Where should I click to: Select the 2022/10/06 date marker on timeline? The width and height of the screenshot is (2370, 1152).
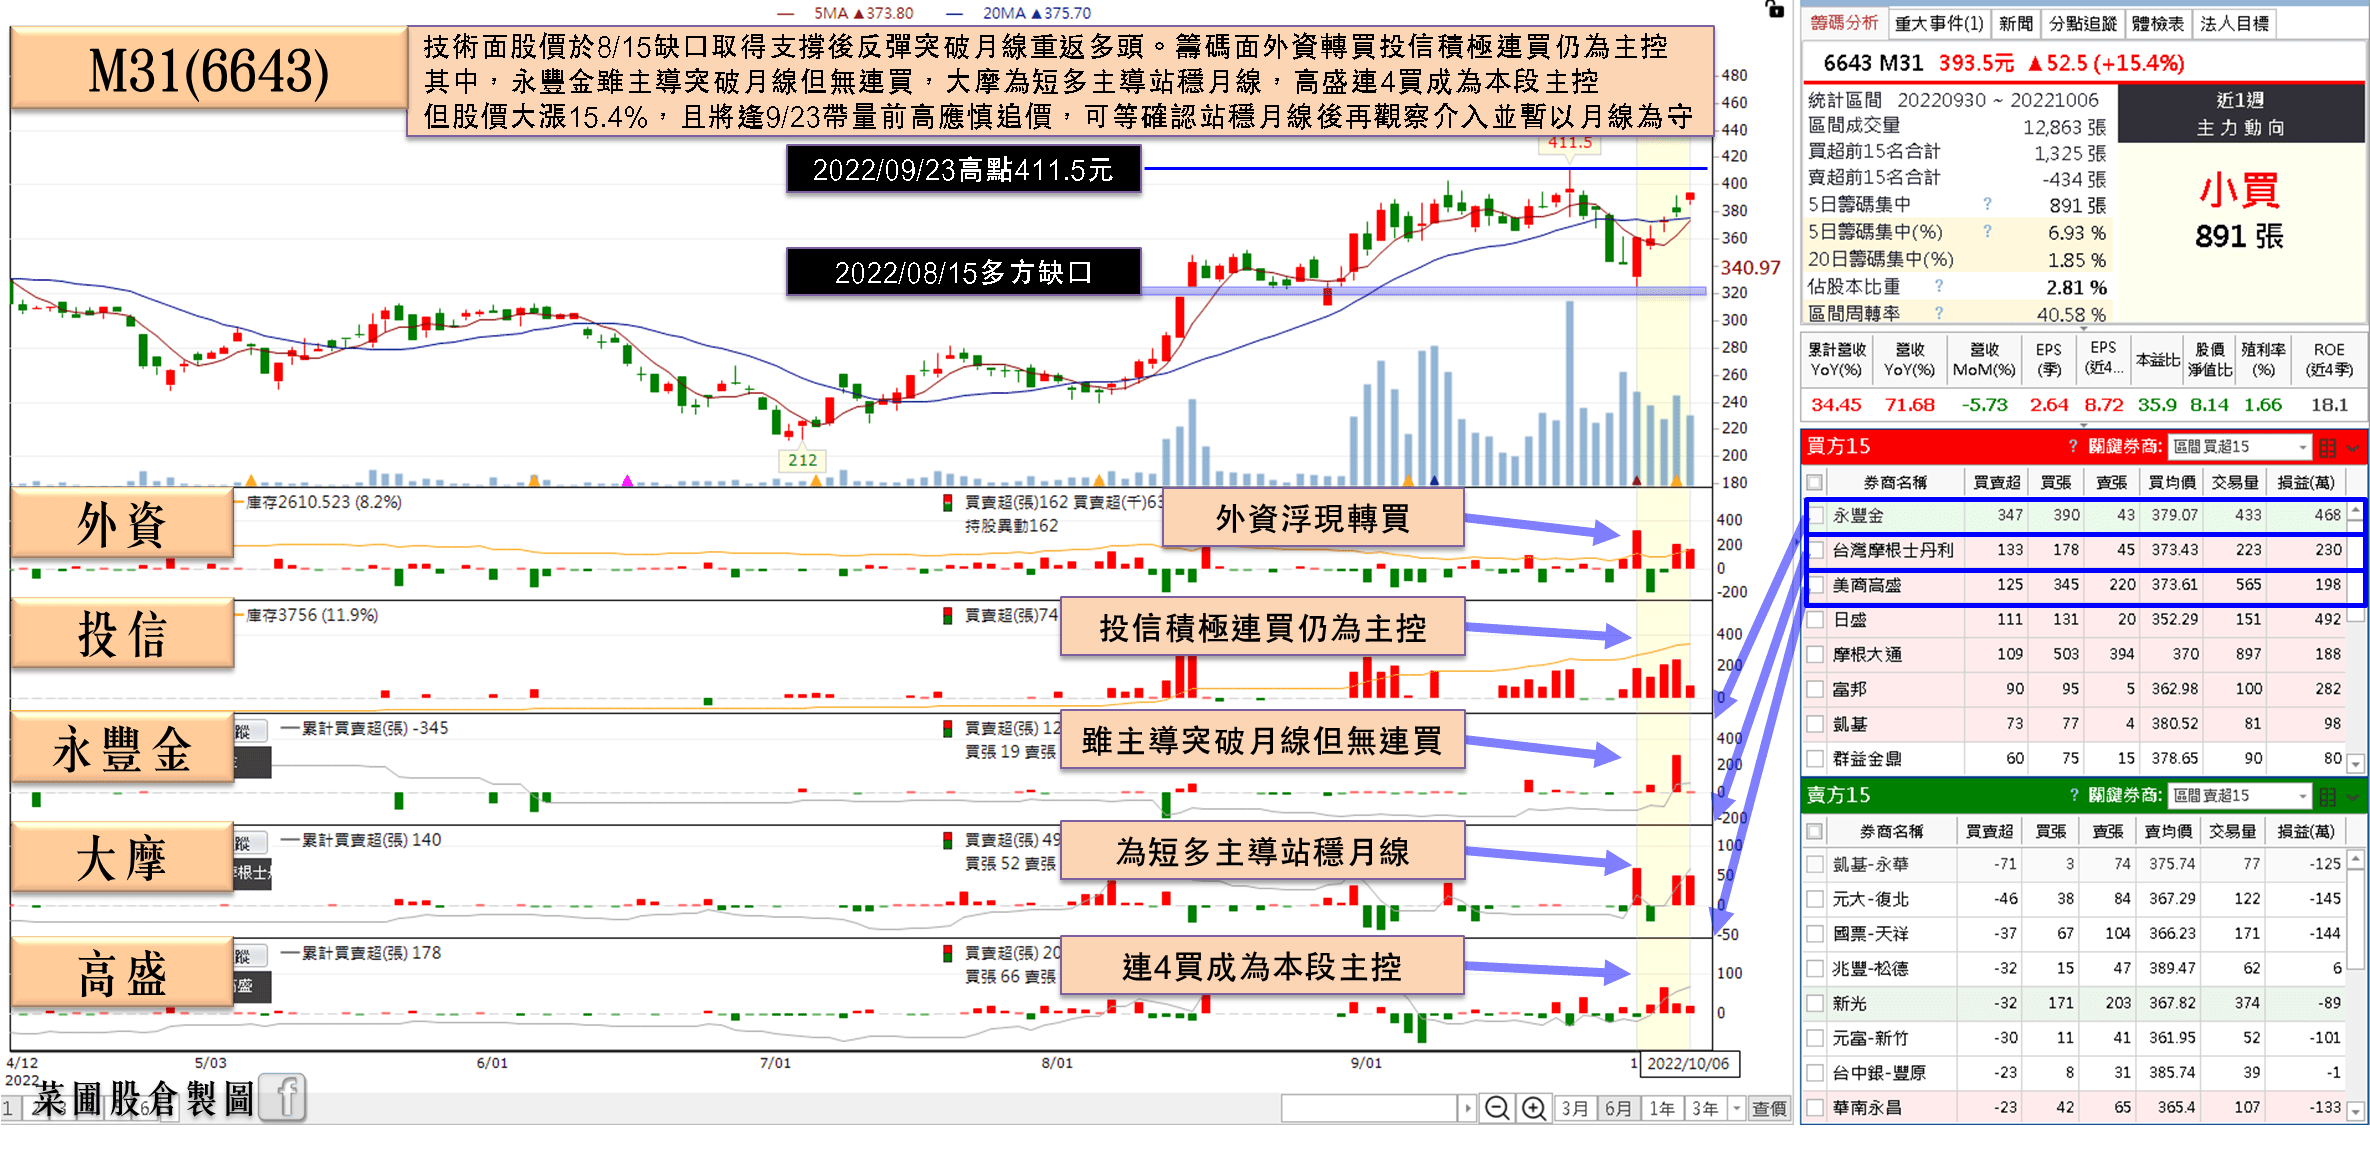(x=1688, y=1063)
